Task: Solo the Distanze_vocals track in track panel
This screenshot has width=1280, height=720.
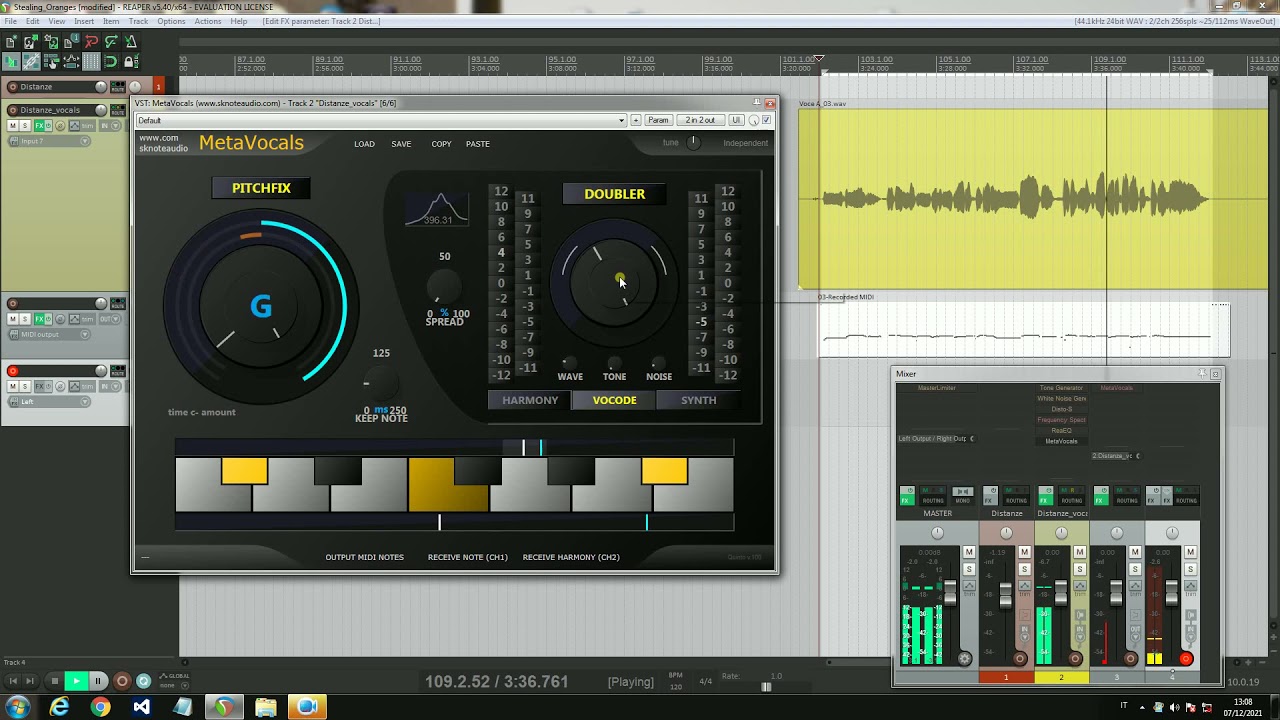Action: pyautogui.click(x=25, y=126)
